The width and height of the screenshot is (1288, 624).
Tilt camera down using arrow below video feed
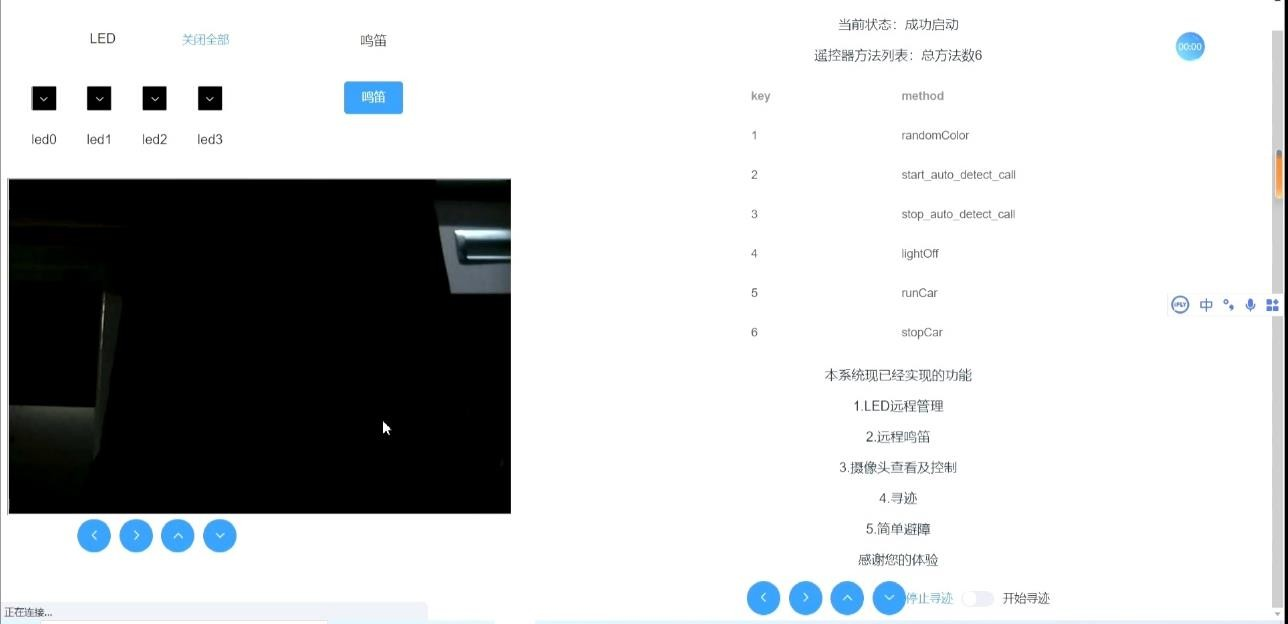pyautogui.click(x=220, y=536)
